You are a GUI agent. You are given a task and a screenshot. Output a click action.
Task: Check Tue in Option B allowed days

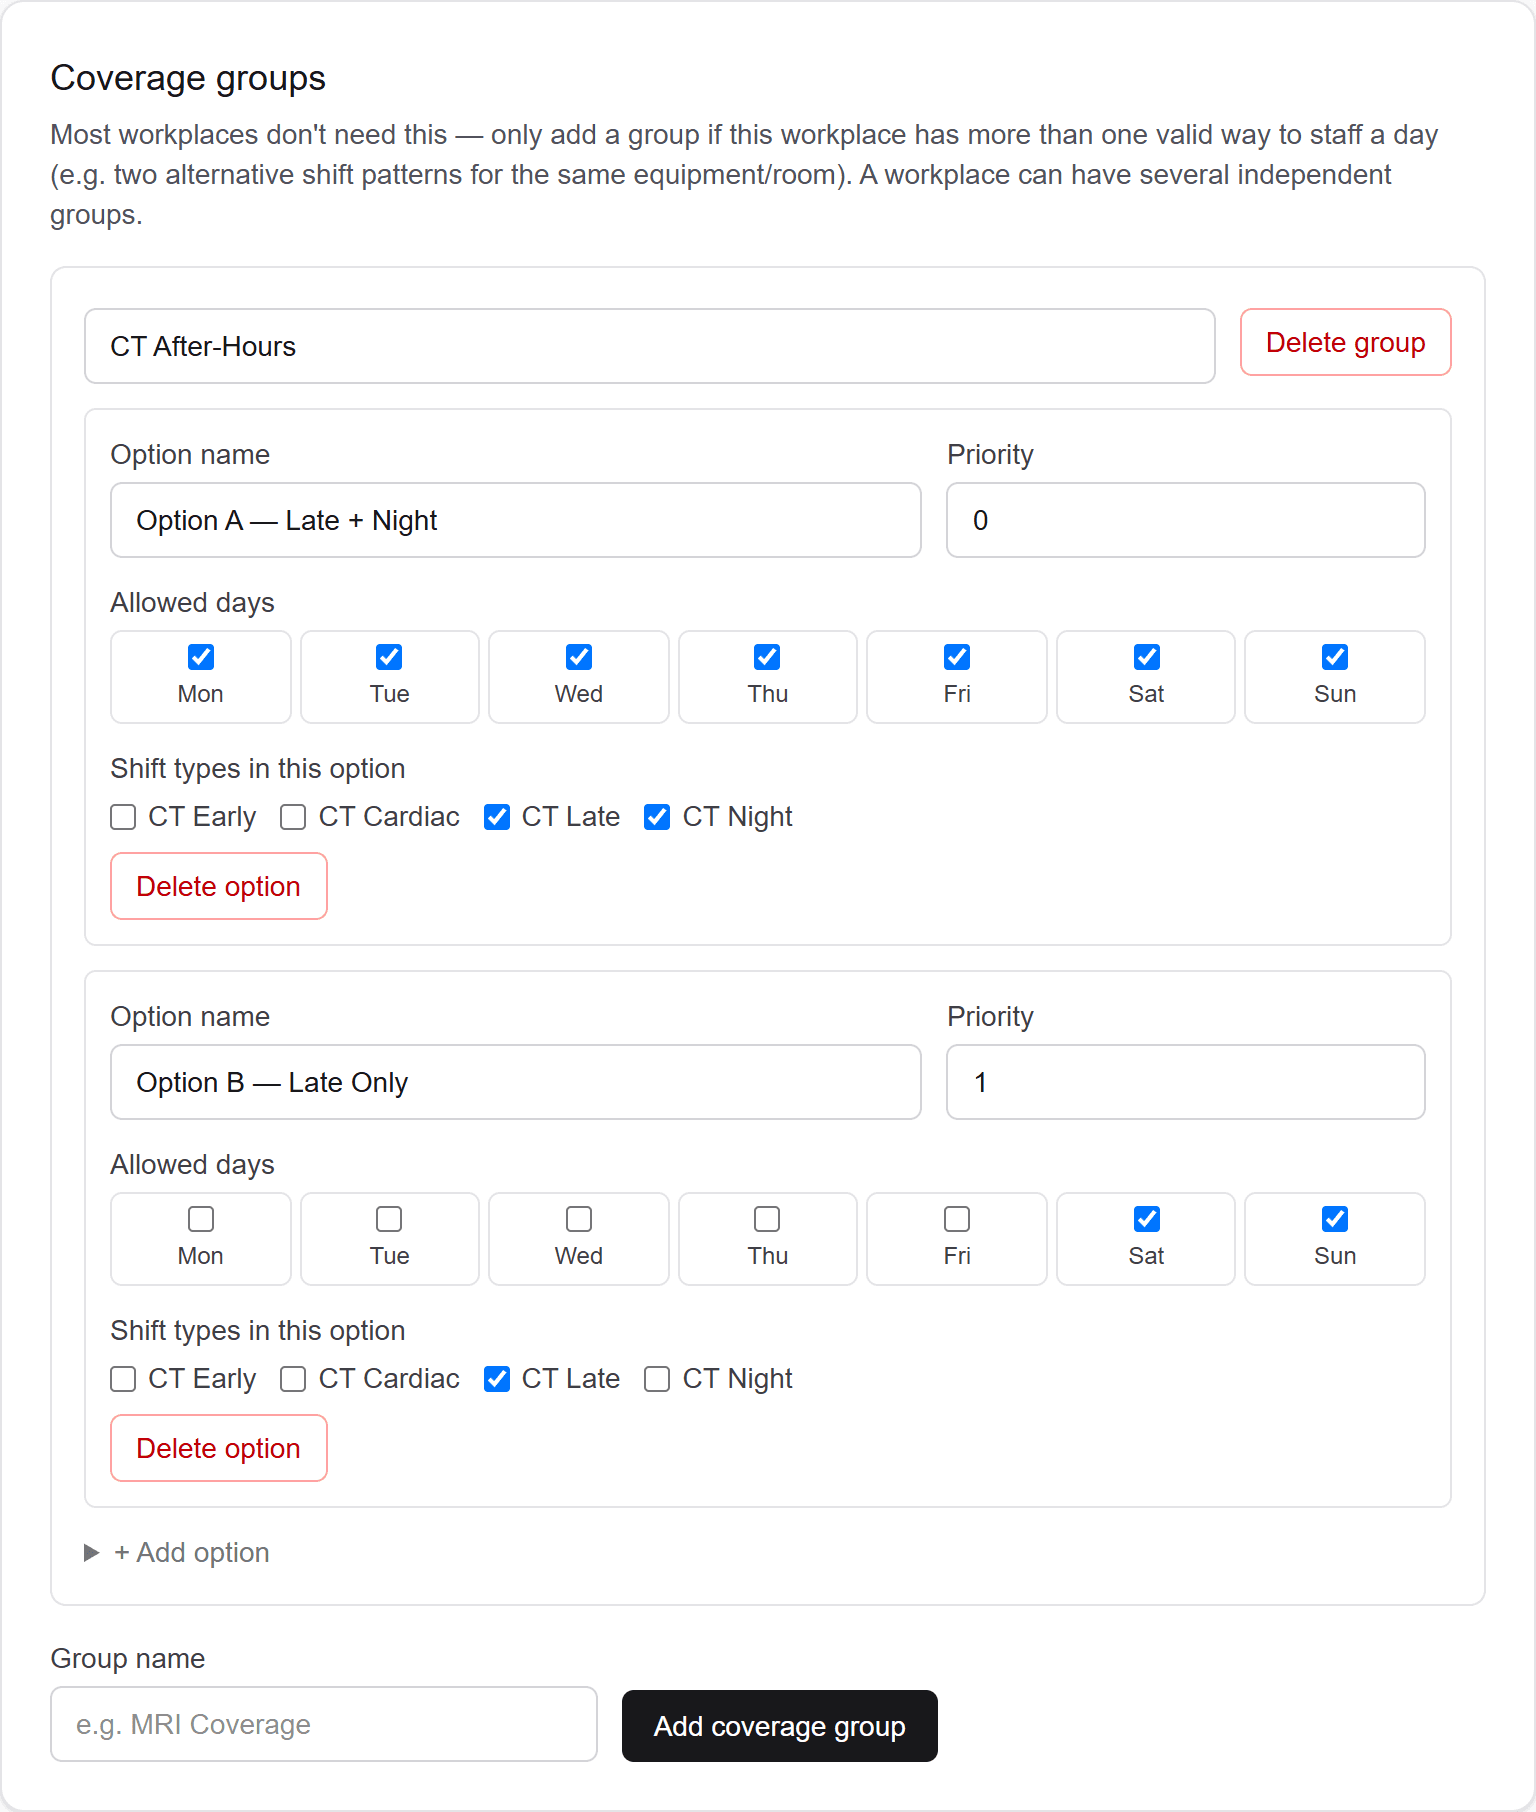389,1219
